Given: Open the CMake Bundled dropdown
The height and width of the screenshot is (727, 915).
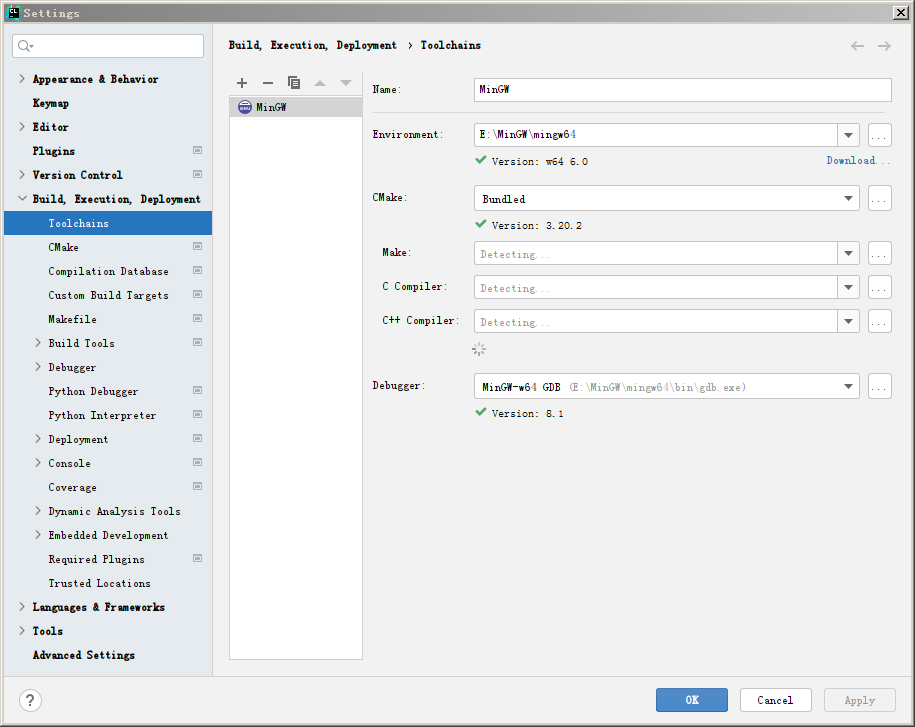Looking at the screenshot, I should [x=666, y=198].
